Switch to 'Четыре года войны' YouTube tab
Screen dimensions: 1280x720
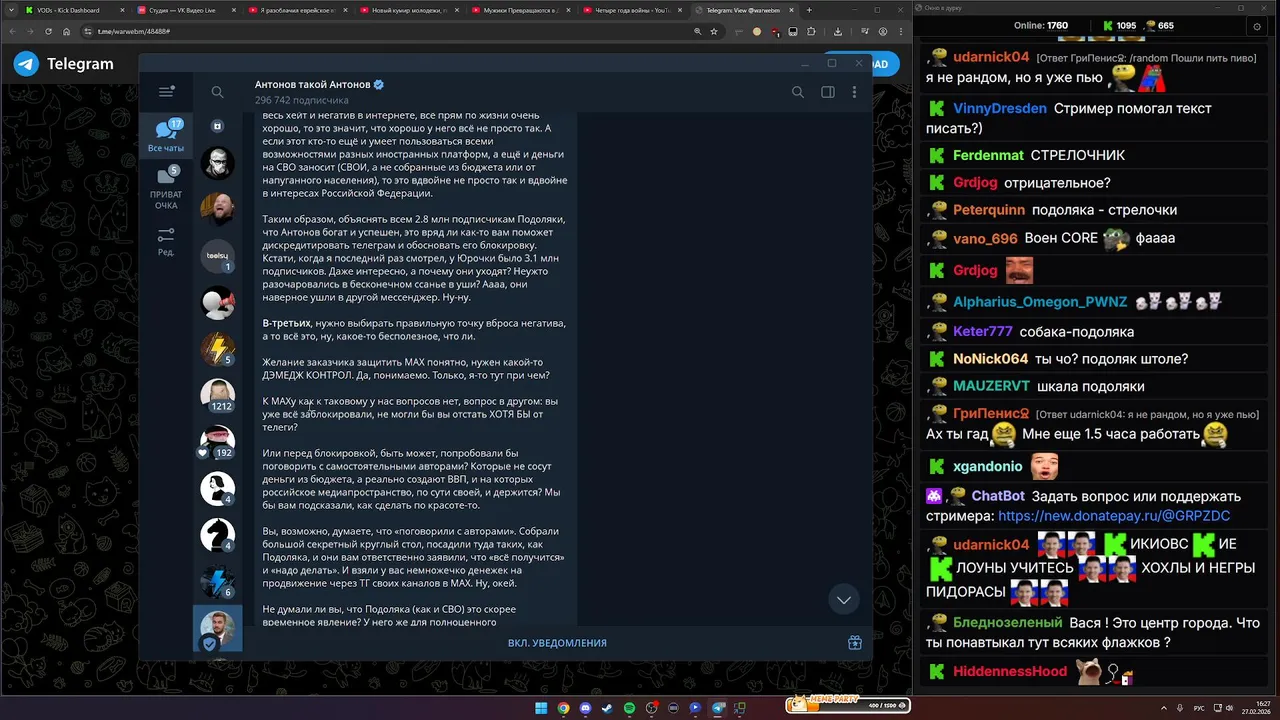pos(631,10)
